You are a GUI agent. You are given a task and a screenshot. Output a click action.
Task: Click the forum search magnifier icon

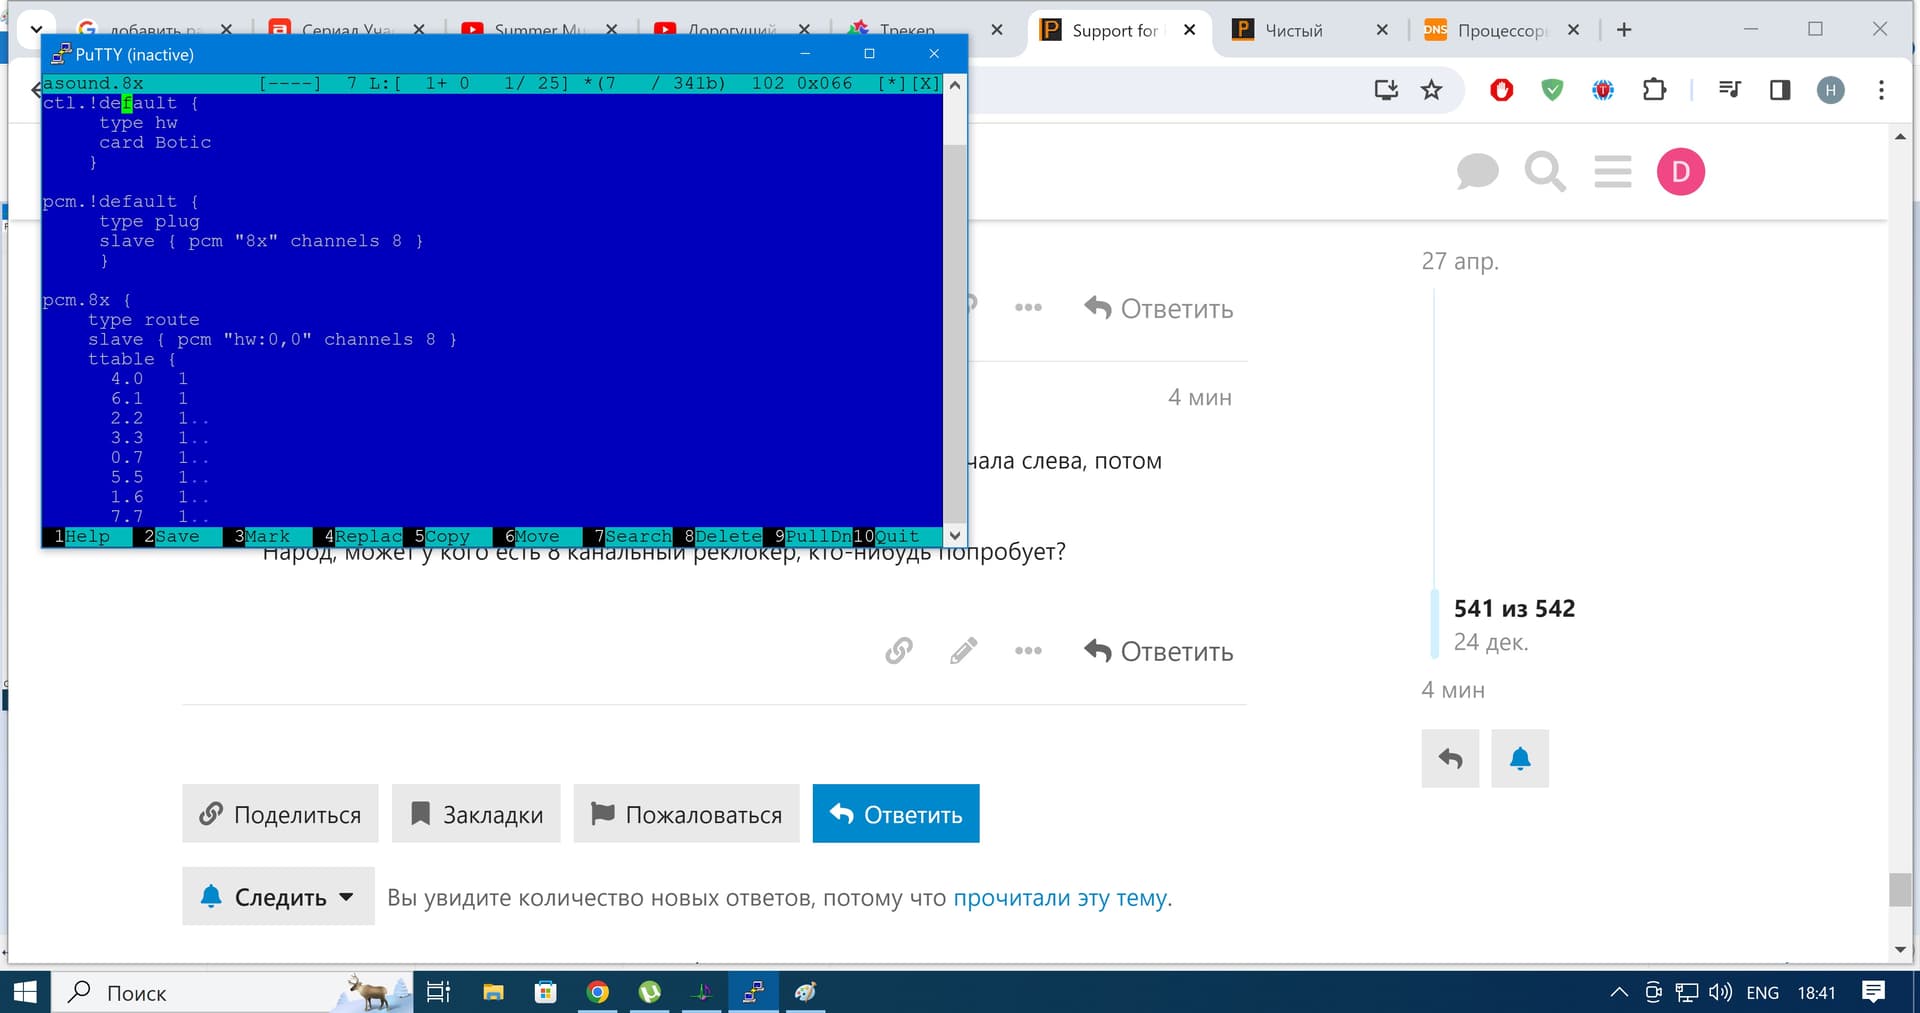pyautogui.click(x=1544, y=172)
